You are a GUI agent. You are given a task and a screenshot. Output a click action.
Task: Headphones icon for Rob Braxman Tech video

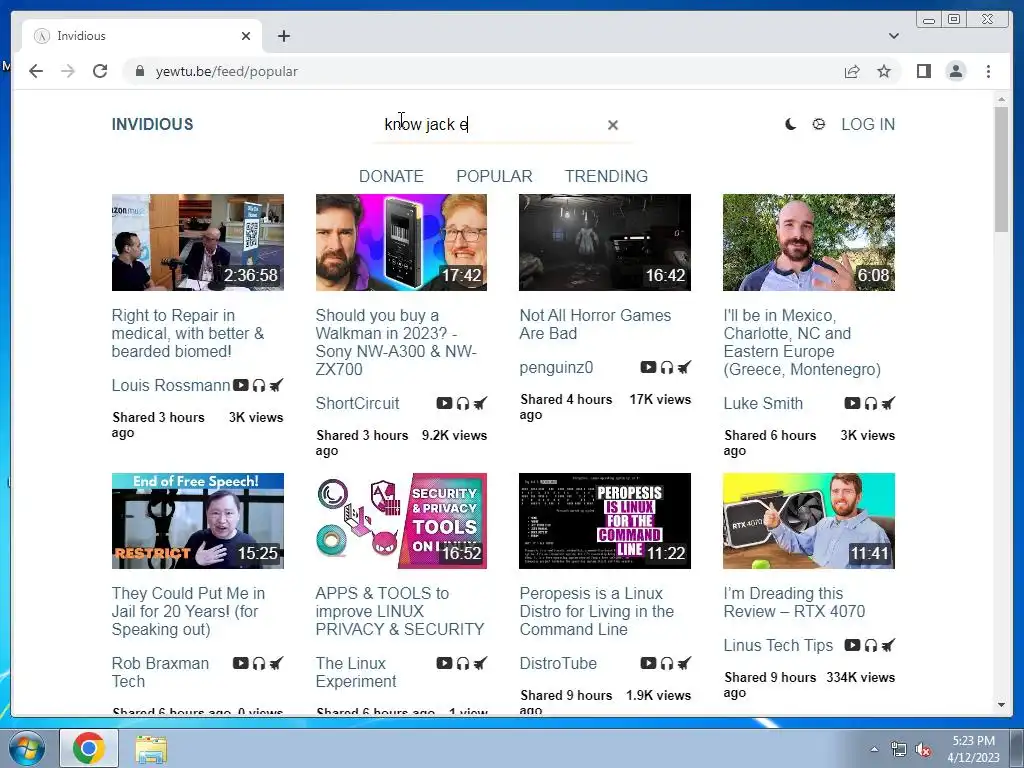click(x=259, y=664)
